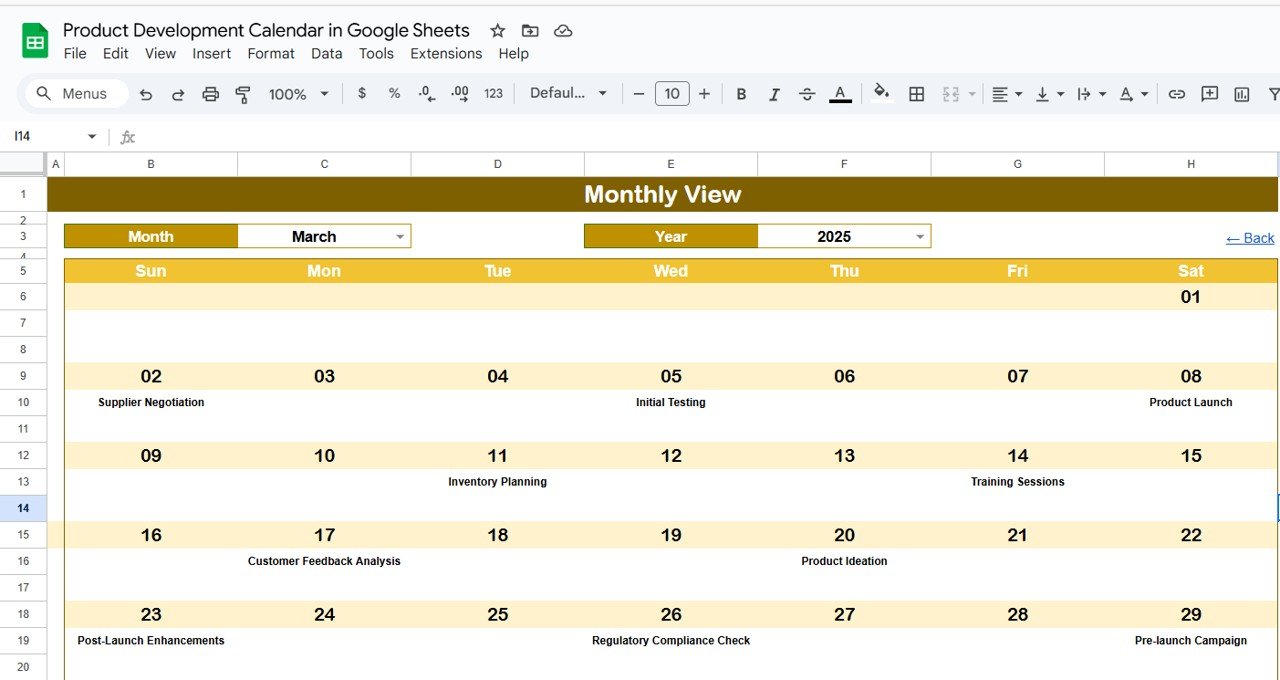The image size is (1280, 680).
Task: Open the Extensions menu
Action: [x=446, y=54]
